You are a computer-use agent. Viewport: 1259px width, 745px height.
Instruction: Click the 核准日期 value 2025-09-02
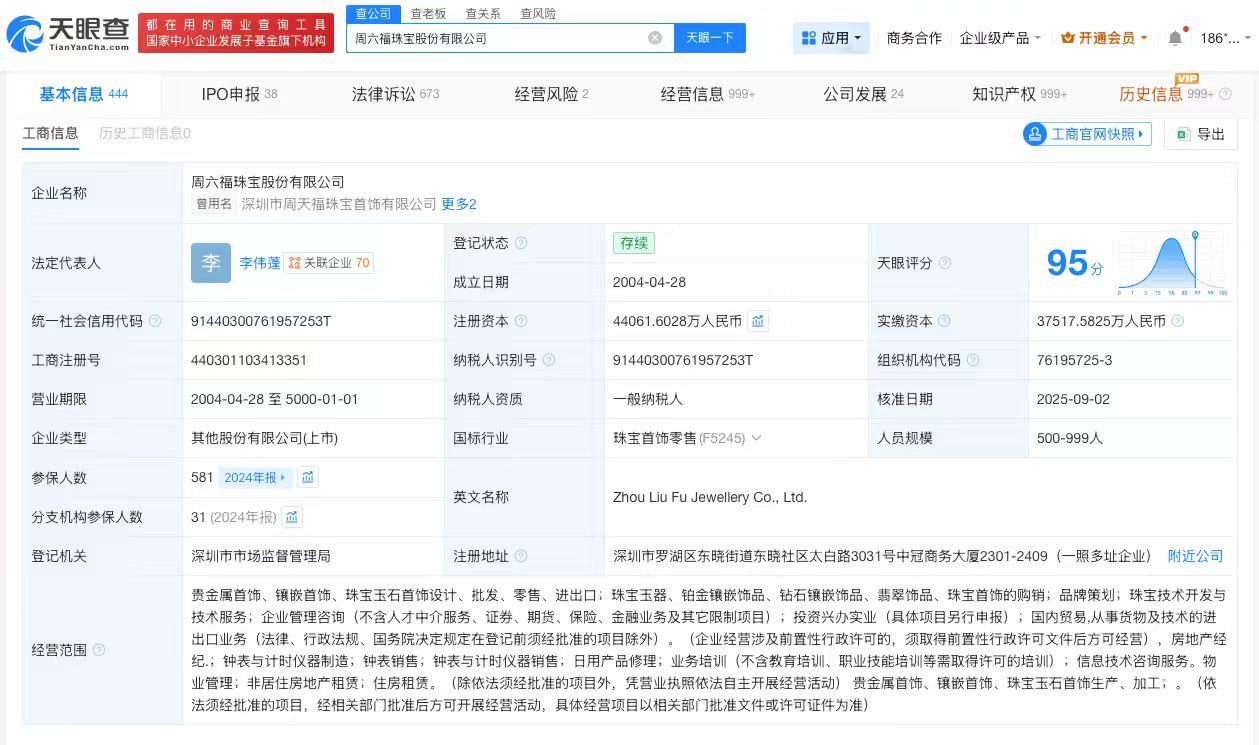[x=1073, y=399]
